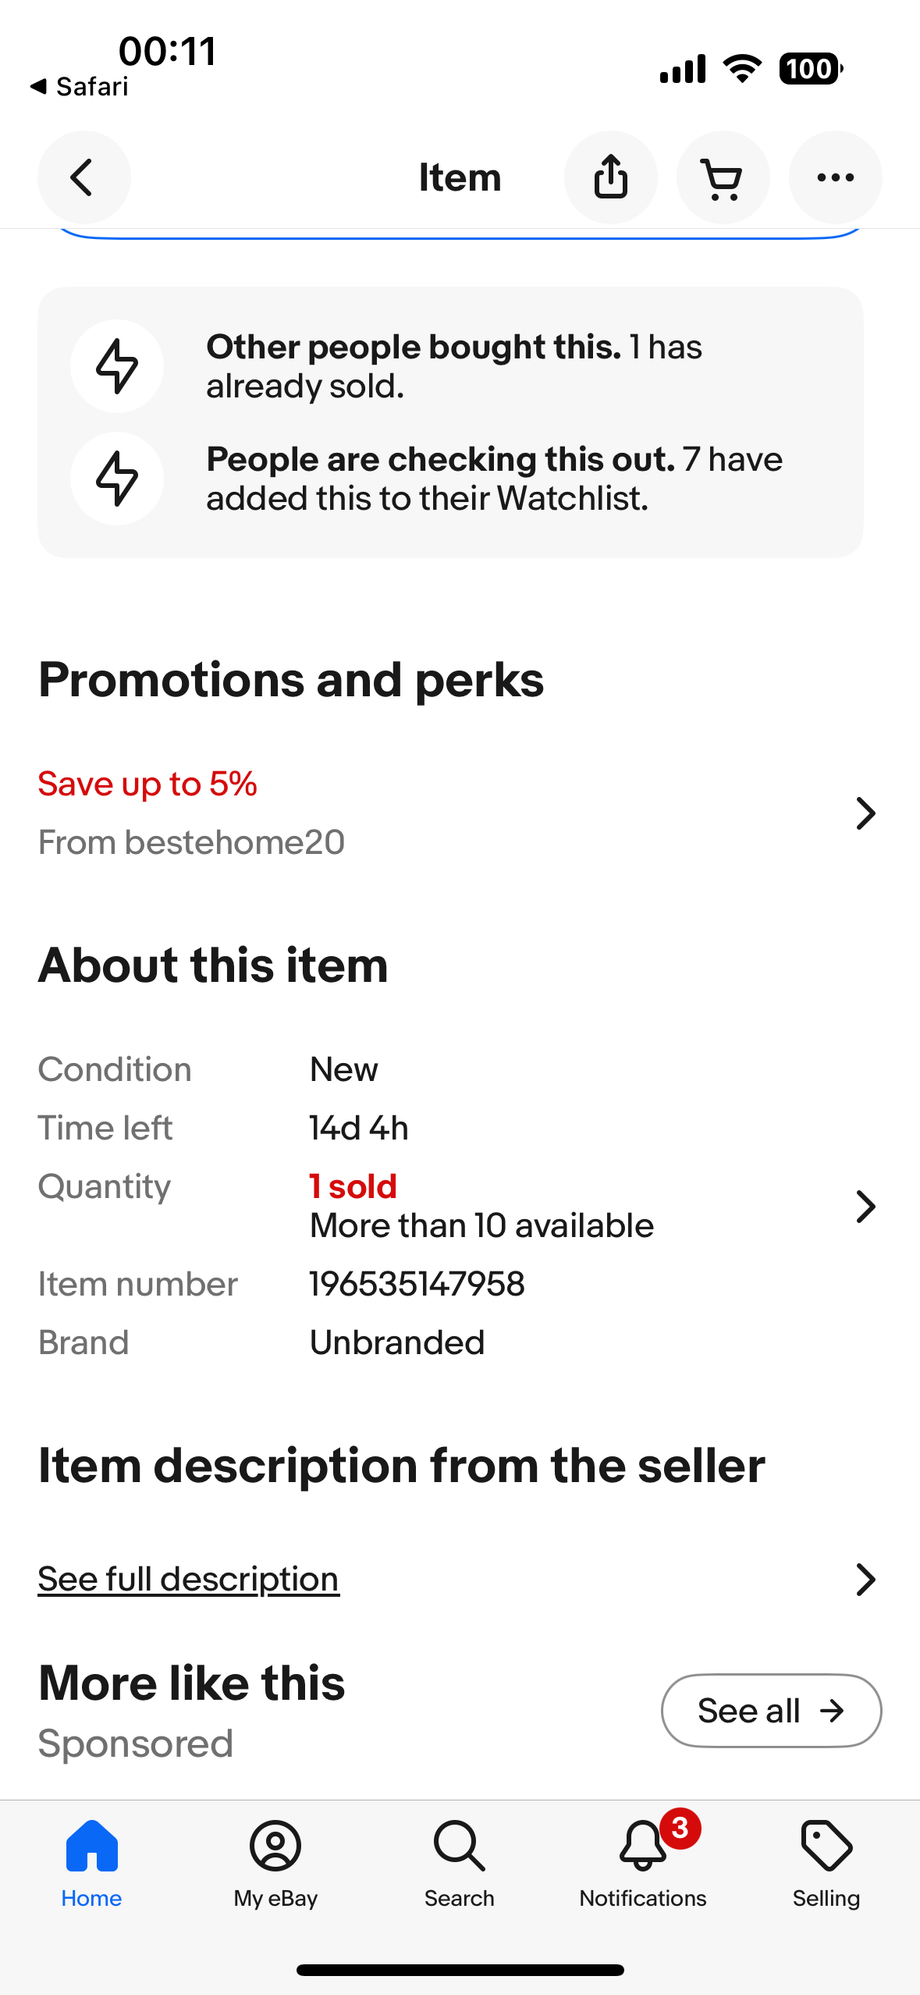Tap the back arrow button

pyautogui.click(x=83, y=178)
